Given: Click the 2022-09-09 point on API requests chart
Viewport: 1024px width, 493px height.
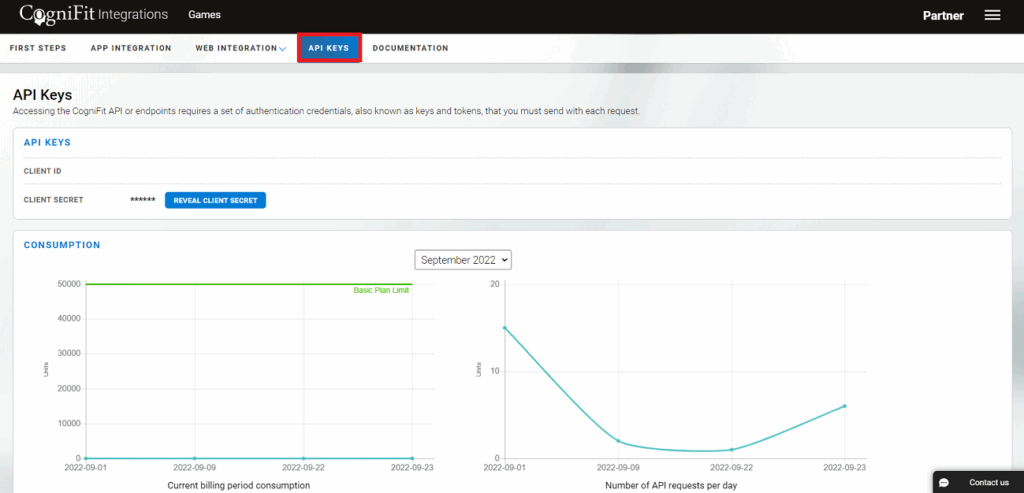Looking at the screenshot, I should click(x=618, y=441).
